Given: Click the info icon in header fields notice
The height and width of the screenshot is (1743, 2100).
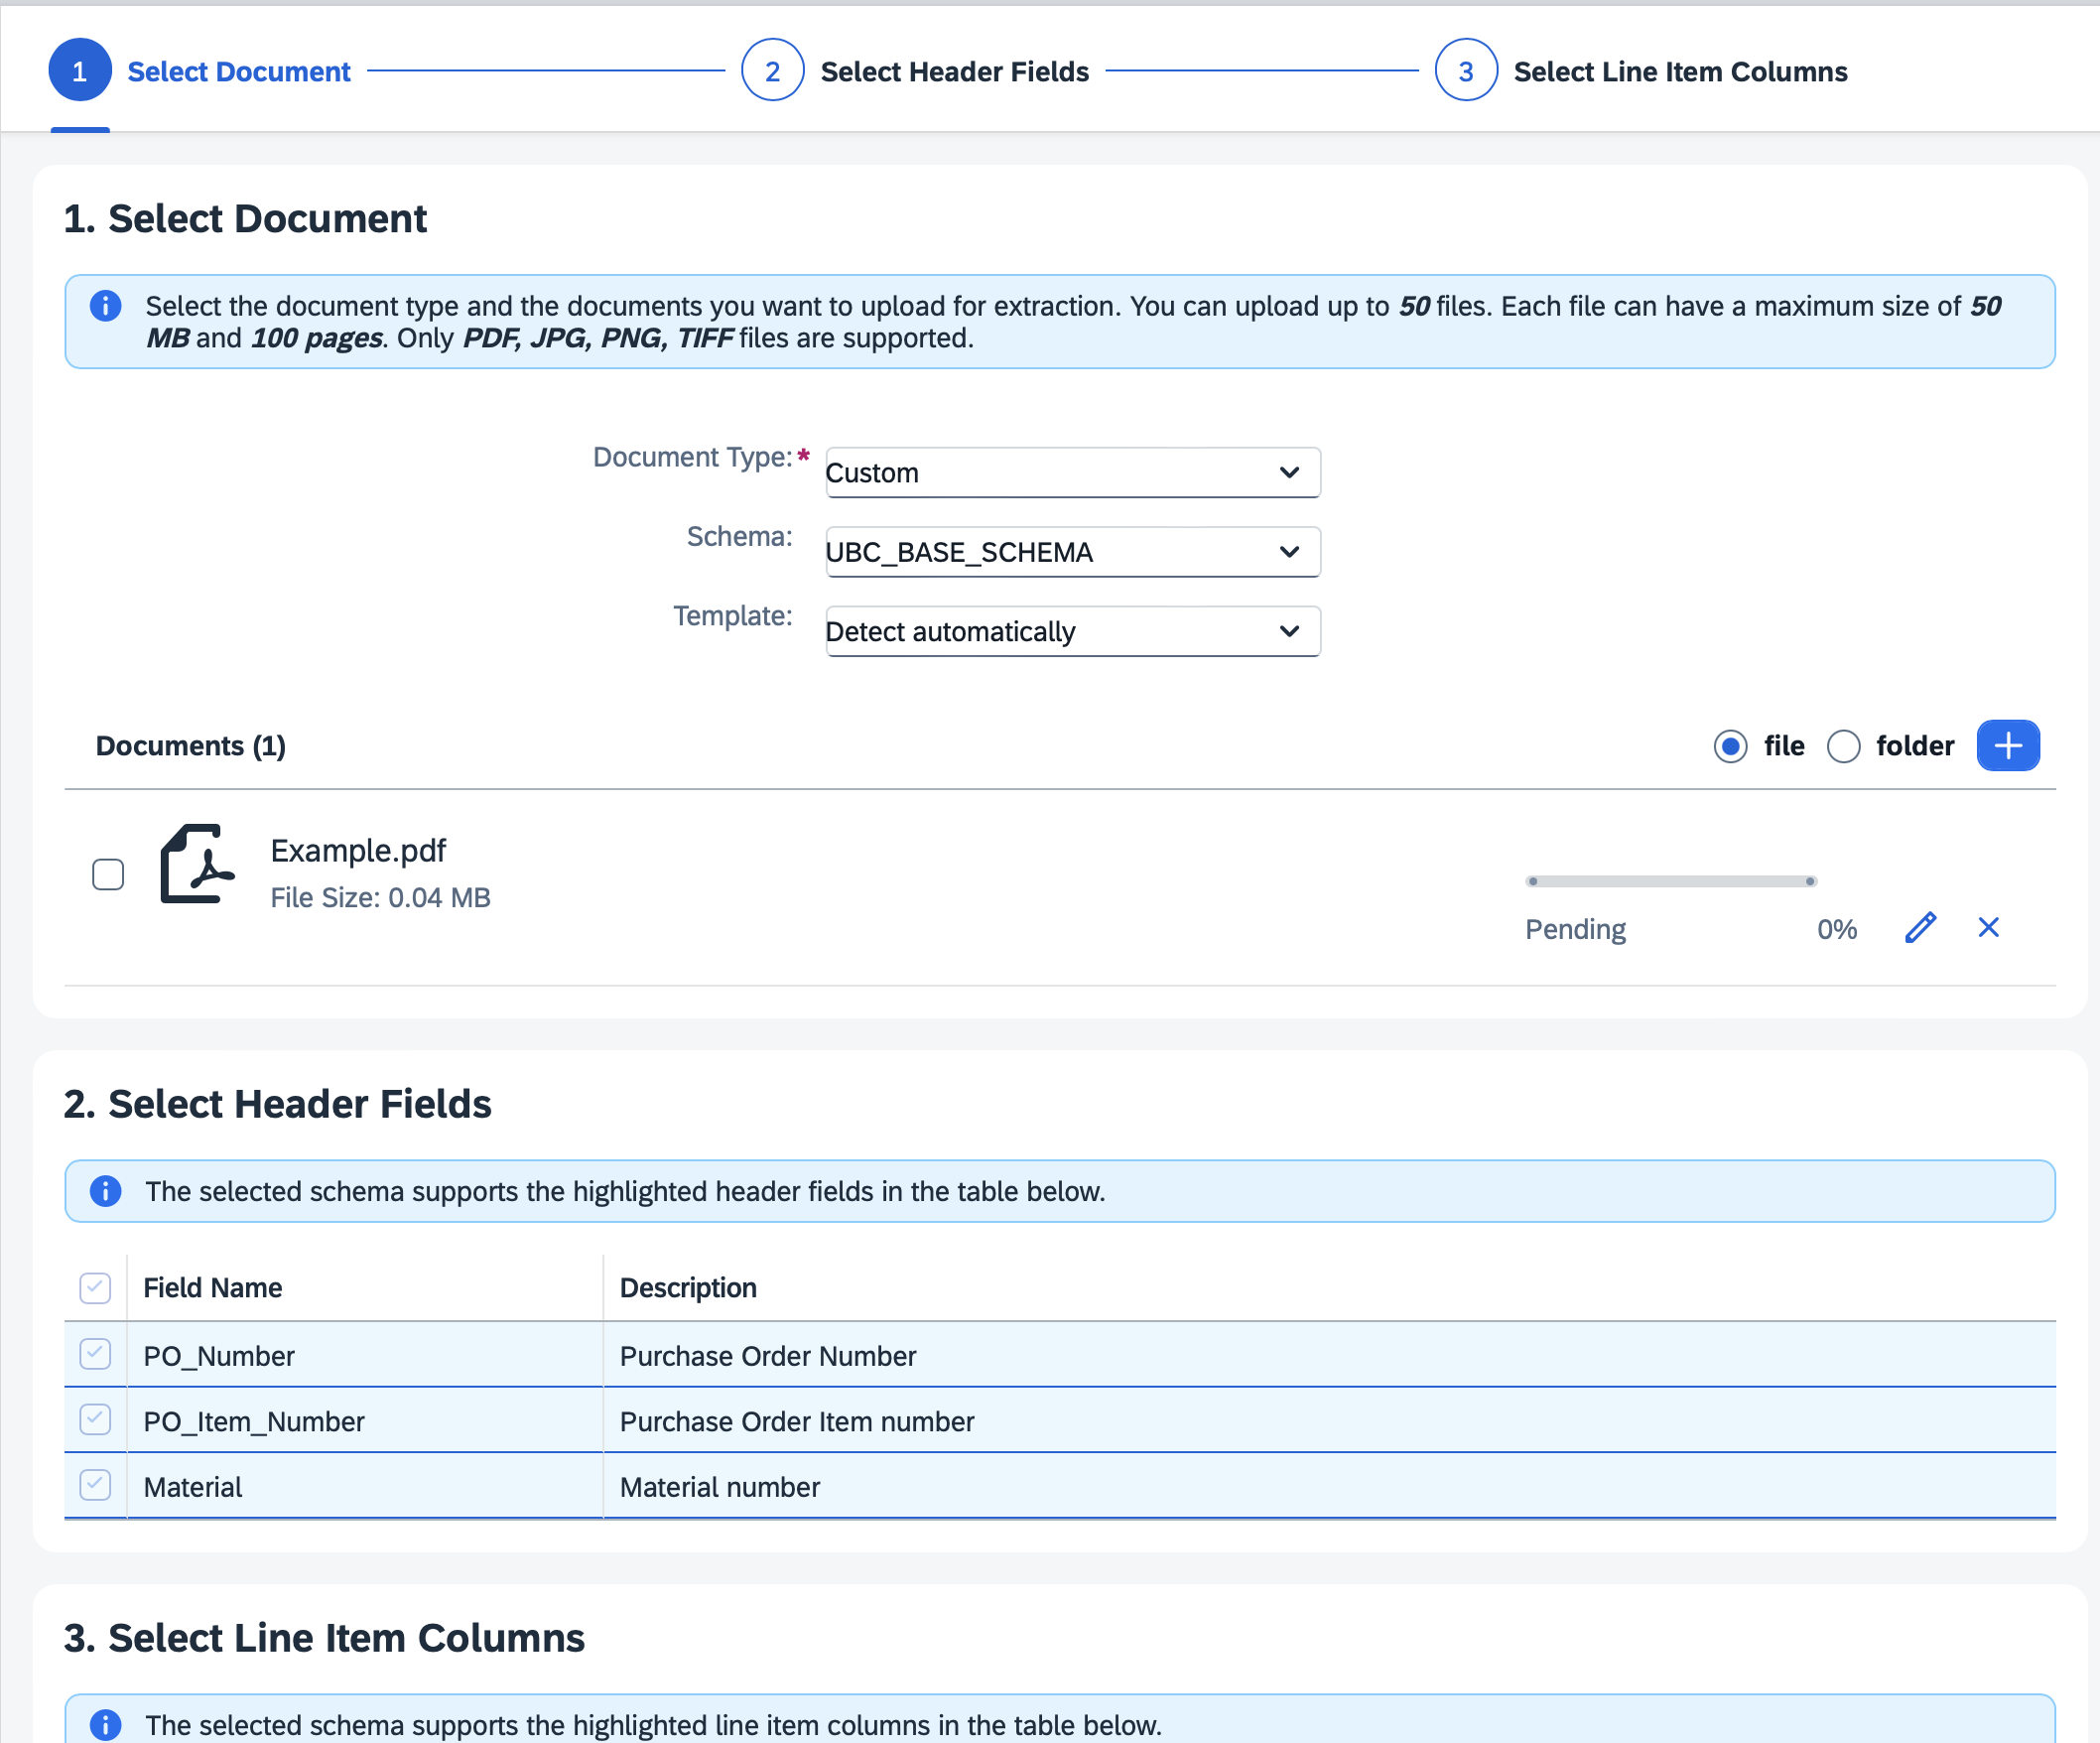Looking at the screenshot, I should (x=106, y=1190).
